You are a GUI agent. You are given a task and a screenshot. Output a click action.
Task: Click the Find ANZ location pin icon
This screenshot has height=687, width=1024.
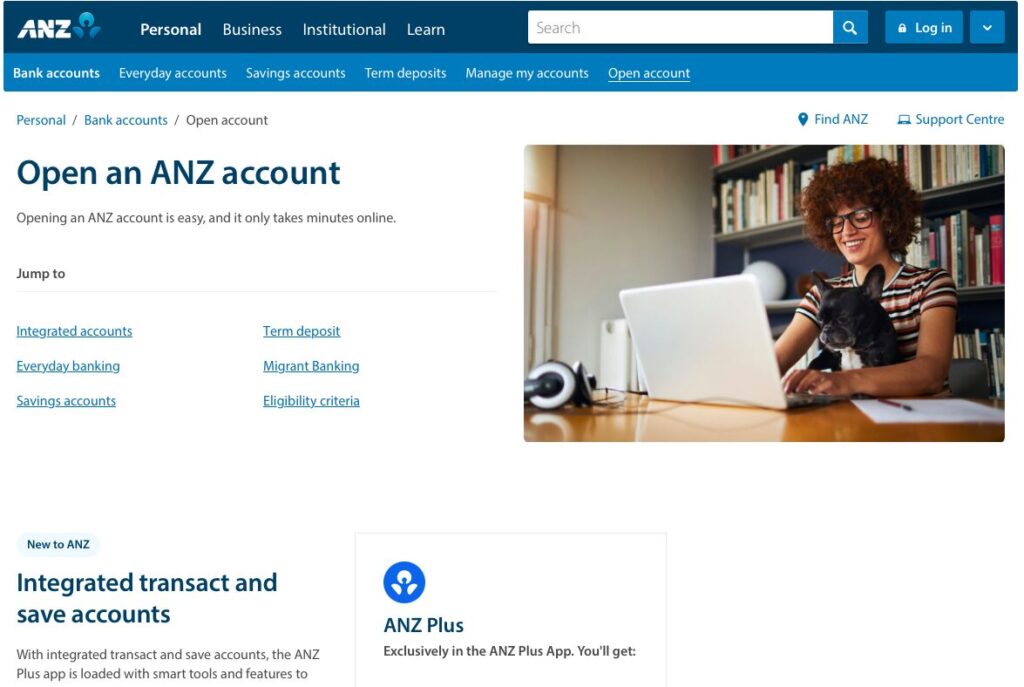(803, 120)
